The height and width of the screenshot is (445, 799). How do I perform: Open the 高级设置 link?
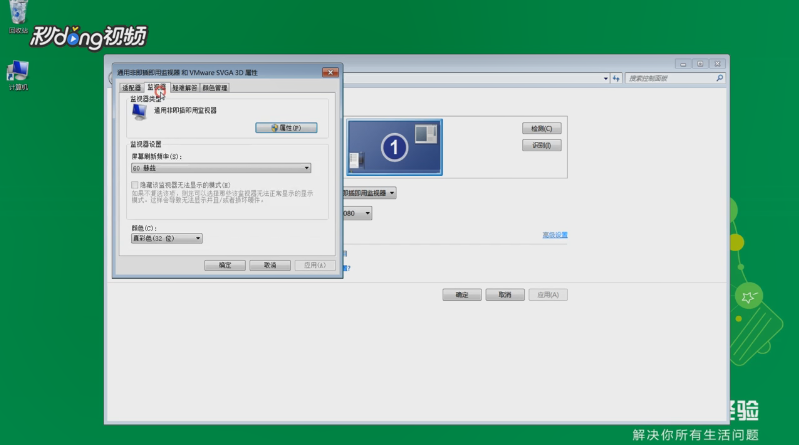[555, 235]
